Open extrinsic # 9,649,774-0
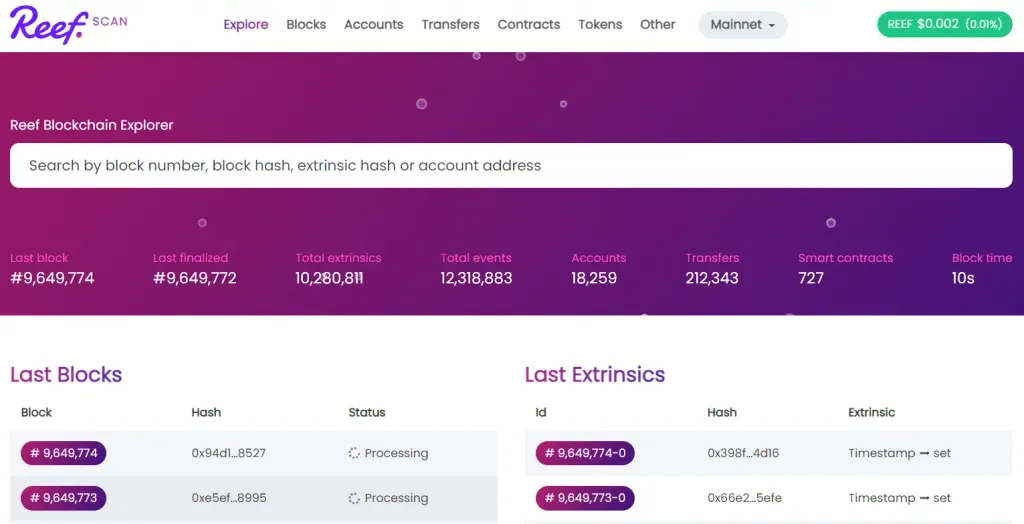1024x524 pixels. click(585, 453)
